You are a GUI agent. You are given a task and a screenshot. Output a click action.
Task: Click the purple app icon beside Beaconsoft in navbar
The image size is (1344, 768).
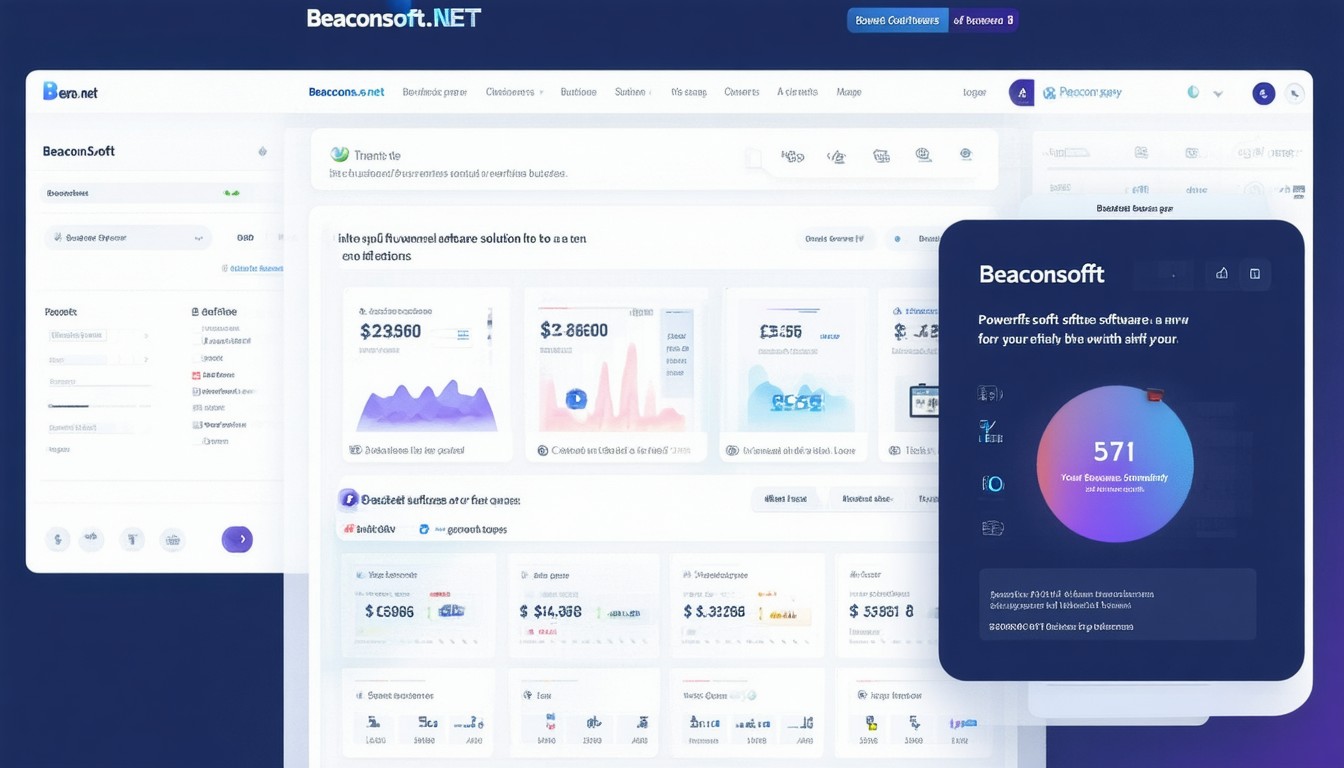click(x=1020, y=92)
